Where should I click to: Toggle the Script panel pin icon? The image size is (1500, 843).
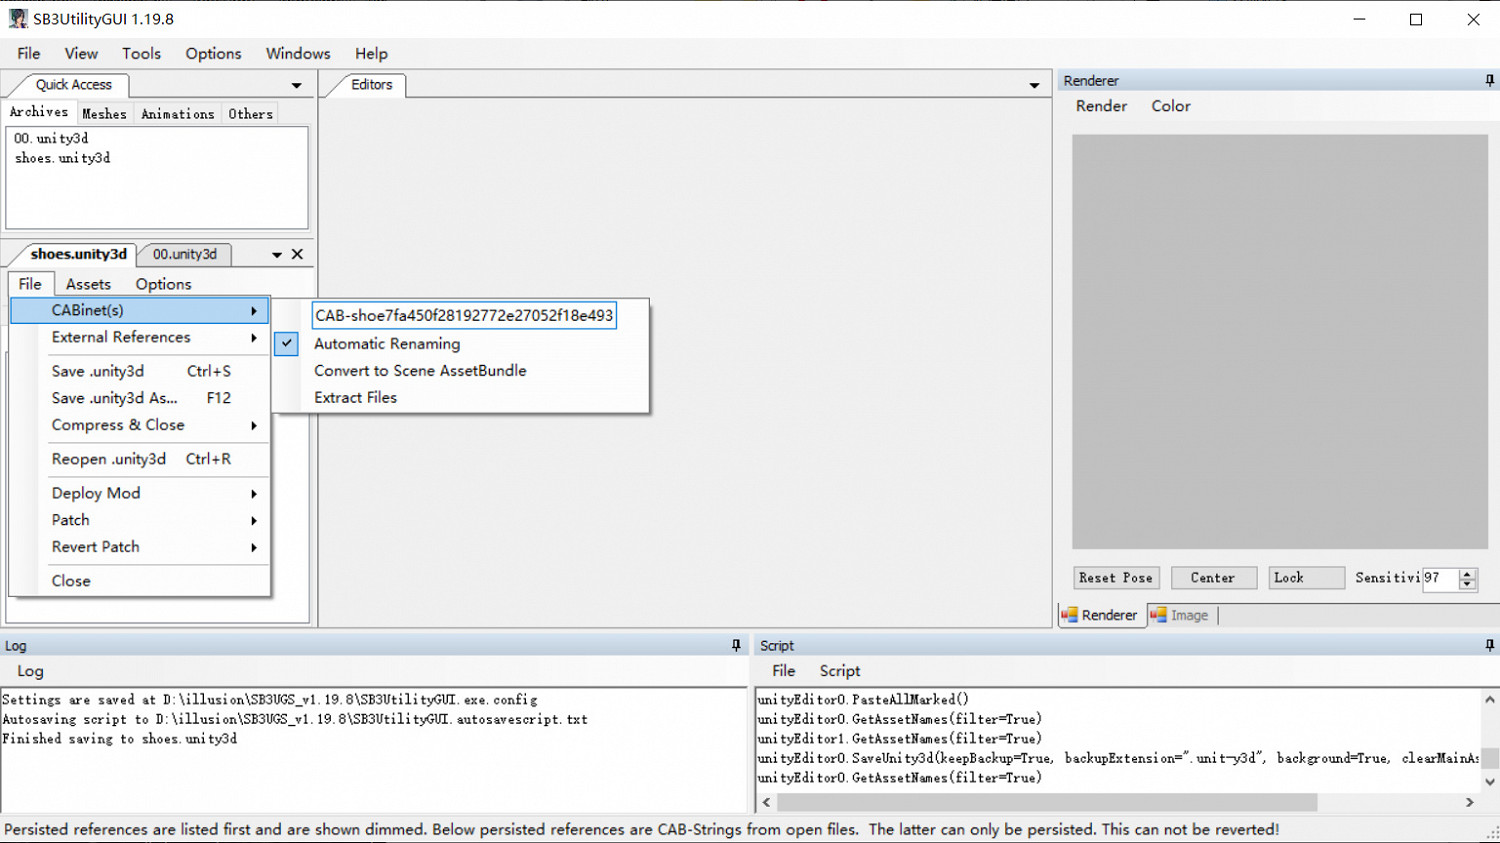click(1489, 646)
